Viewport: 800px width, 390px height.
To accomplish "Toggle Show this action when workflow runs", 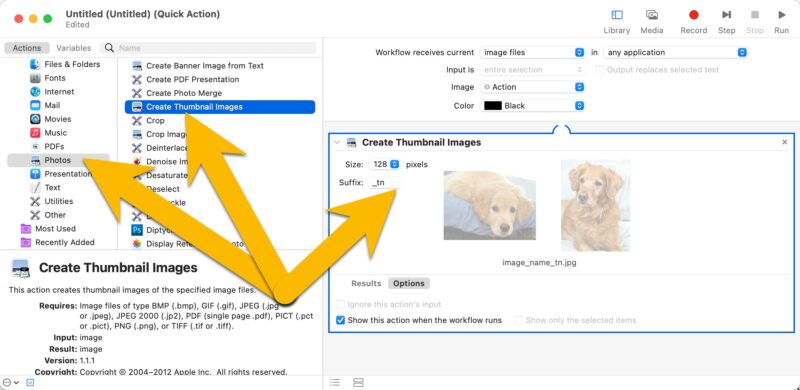I will (341, 321).
